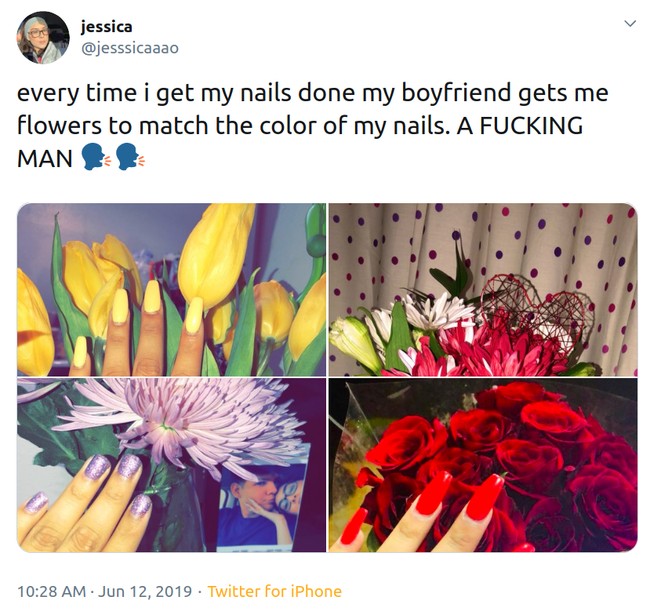Open the polka-dot curtain bouquet photo

(482, 290)
